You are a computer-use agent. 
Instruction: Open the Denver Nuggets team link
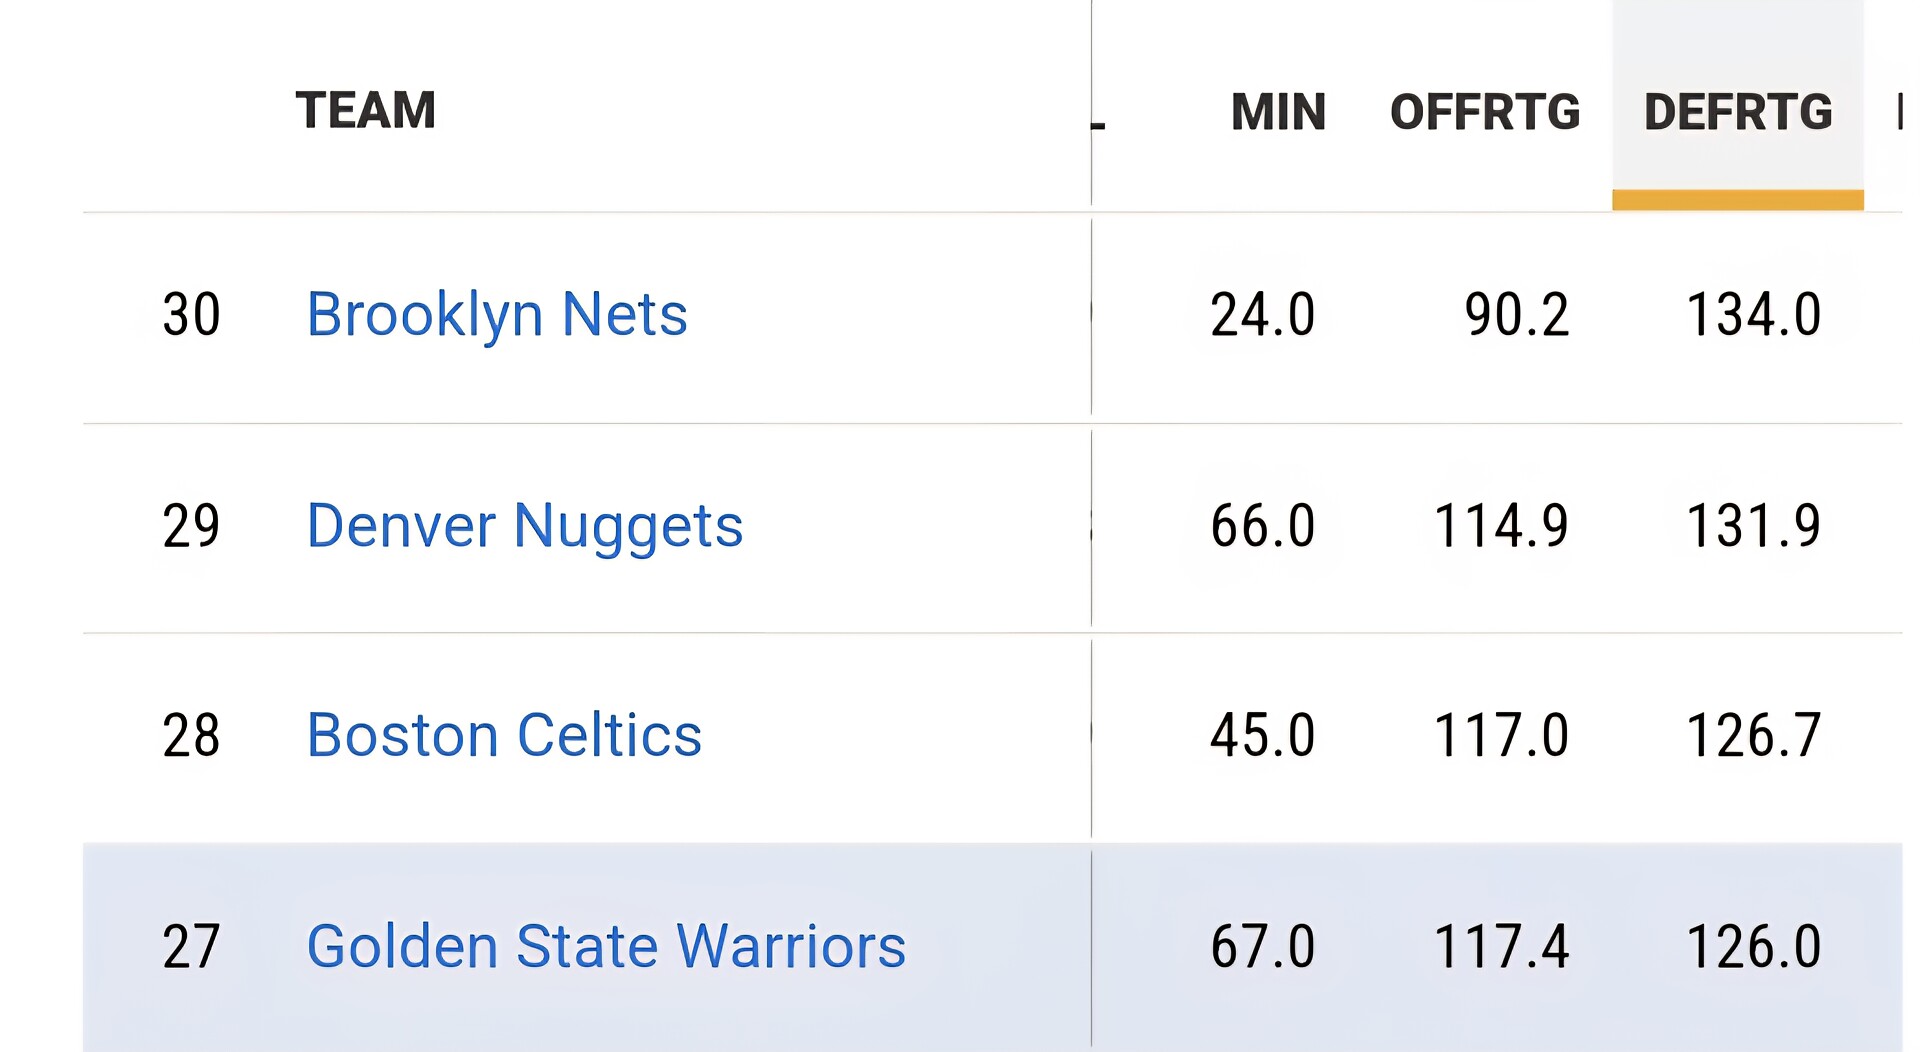coord(525,526)
